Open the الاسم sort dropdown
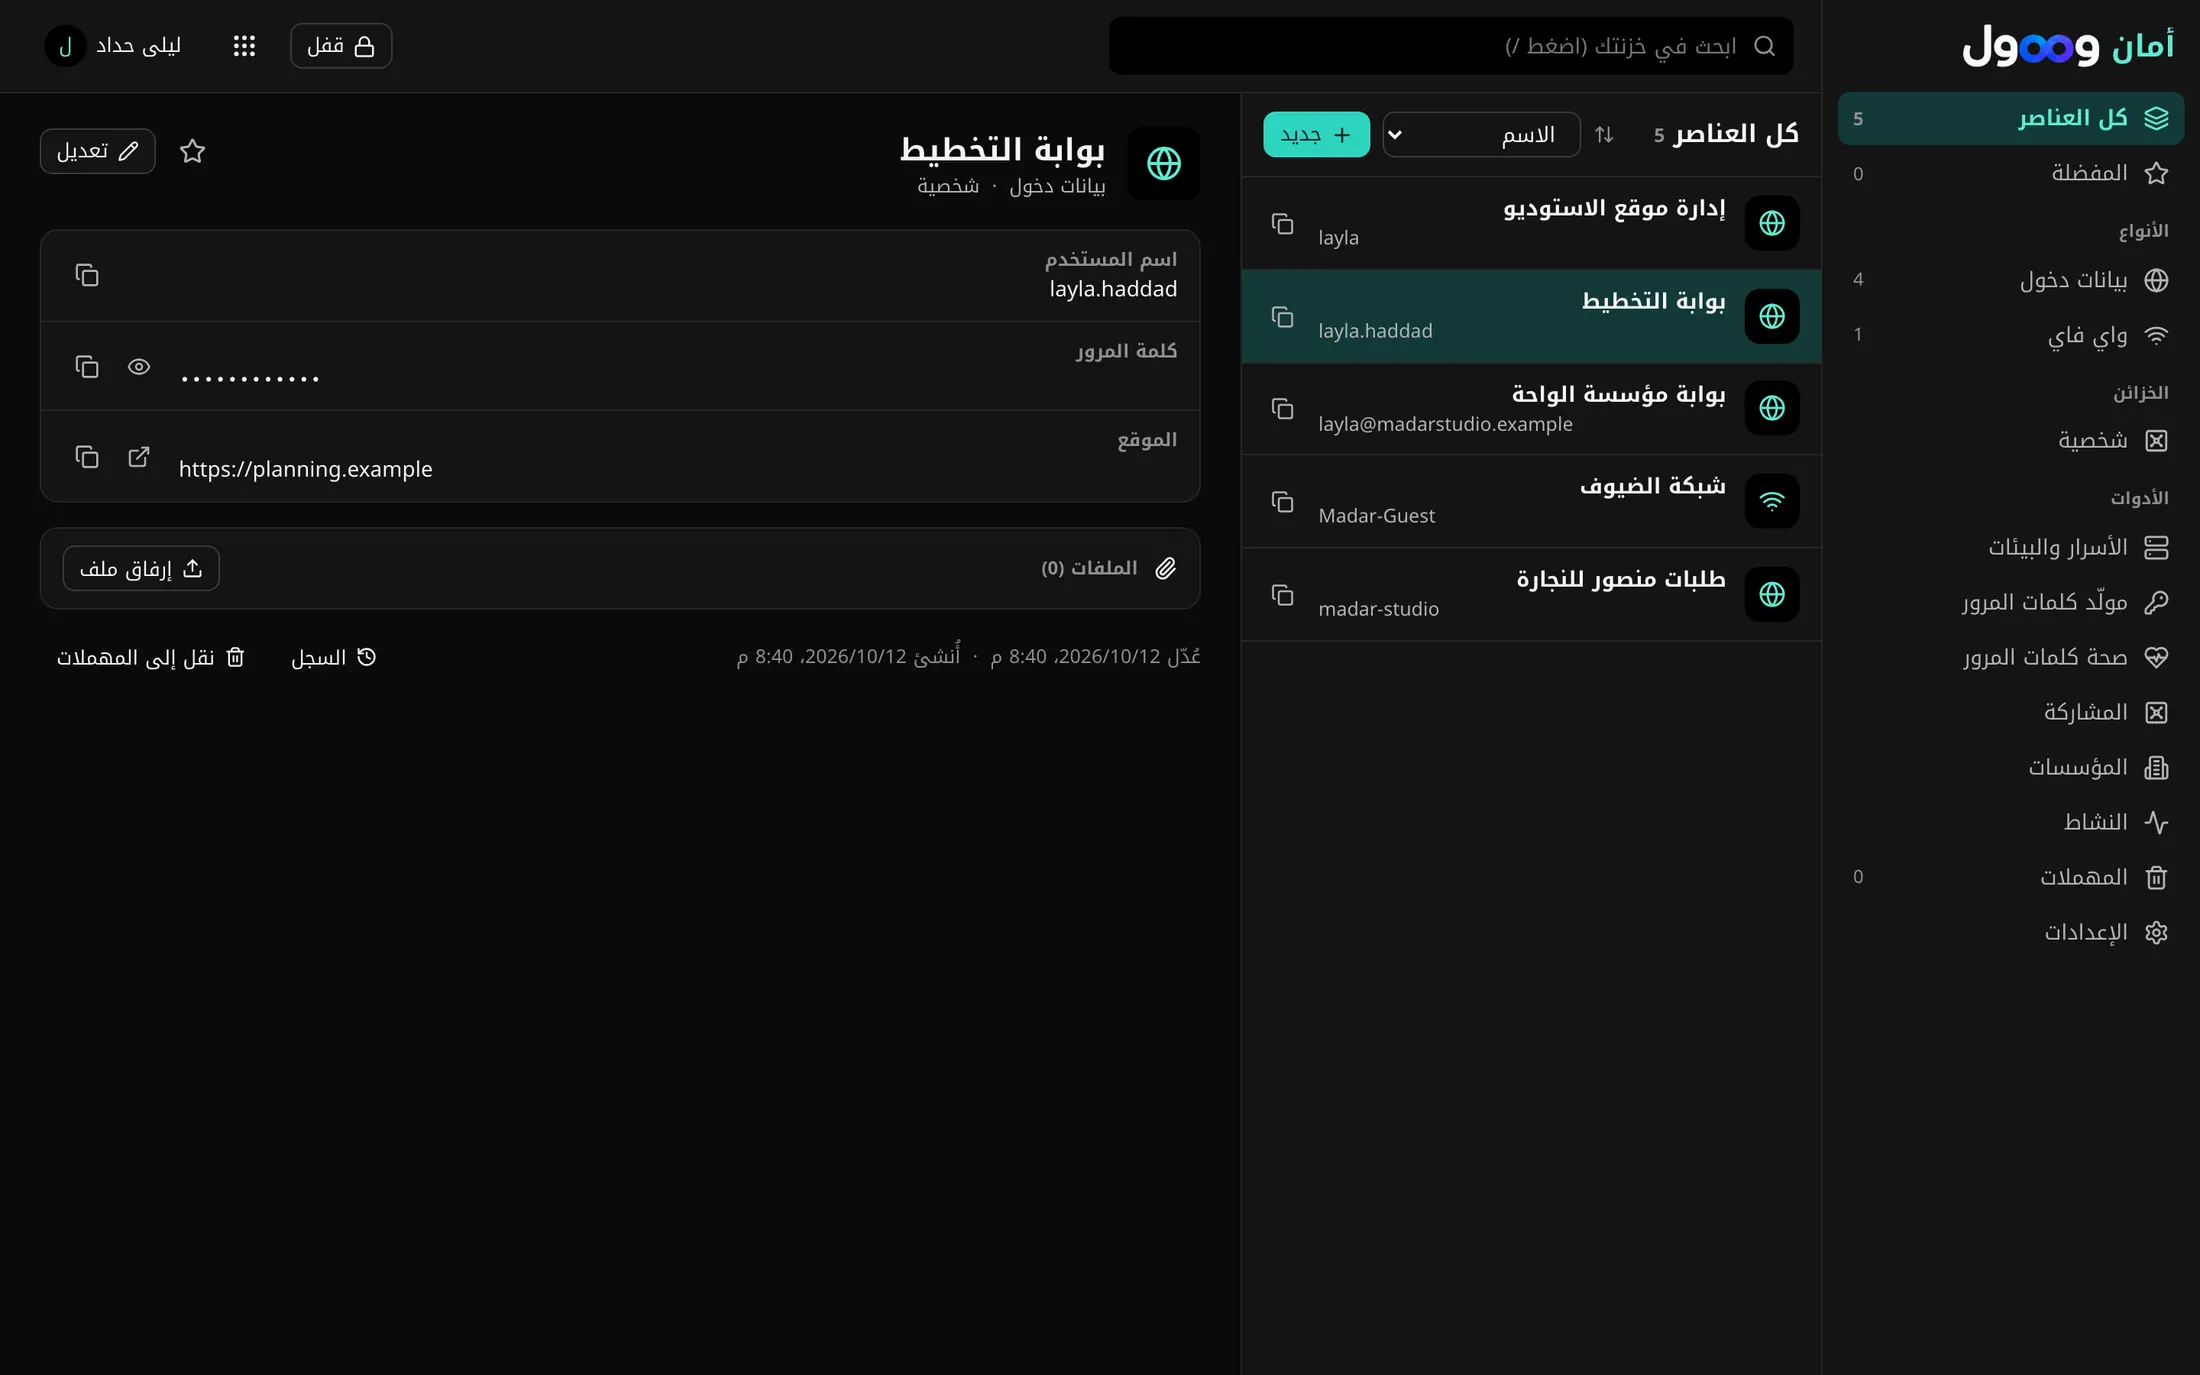Image resolution: width=2200 pixels, height=1375 pixels. [1481, 135]
